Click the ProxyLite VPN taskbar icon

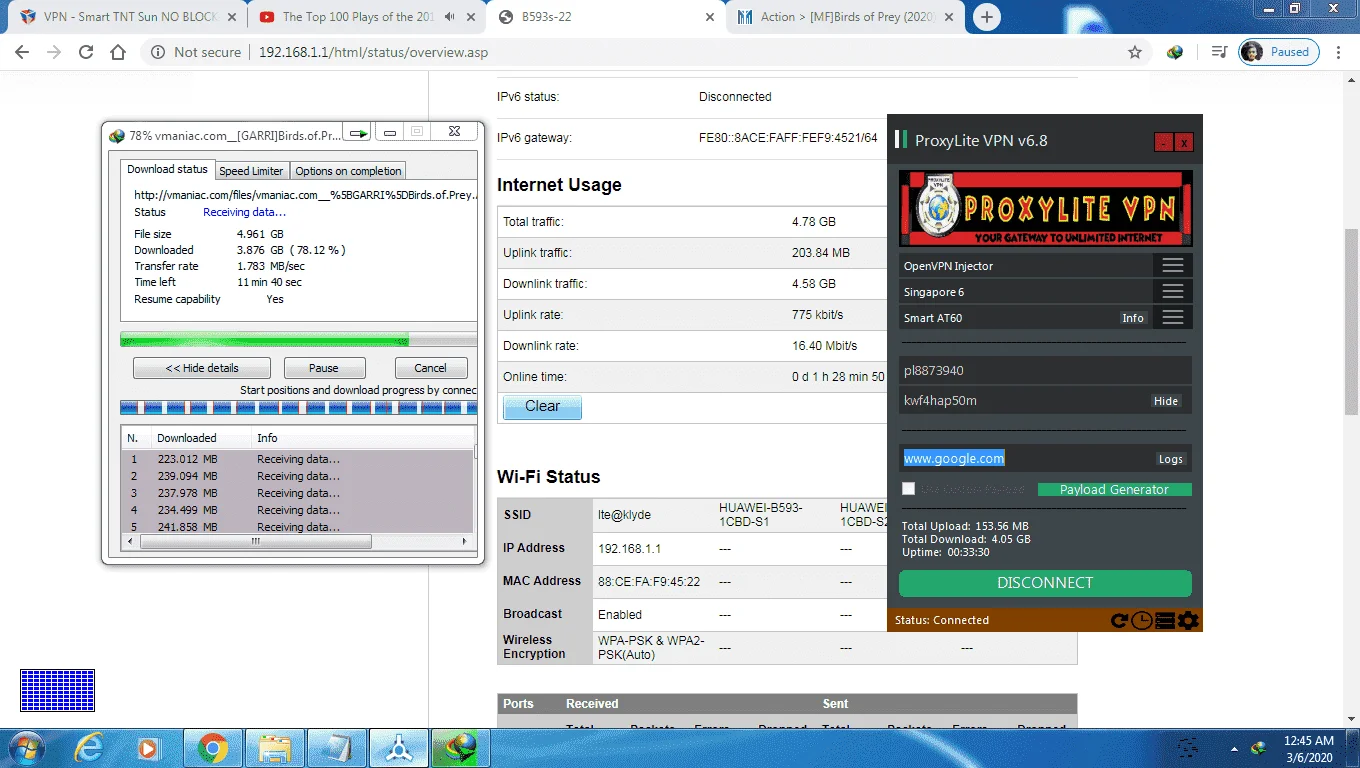(398, 747)
